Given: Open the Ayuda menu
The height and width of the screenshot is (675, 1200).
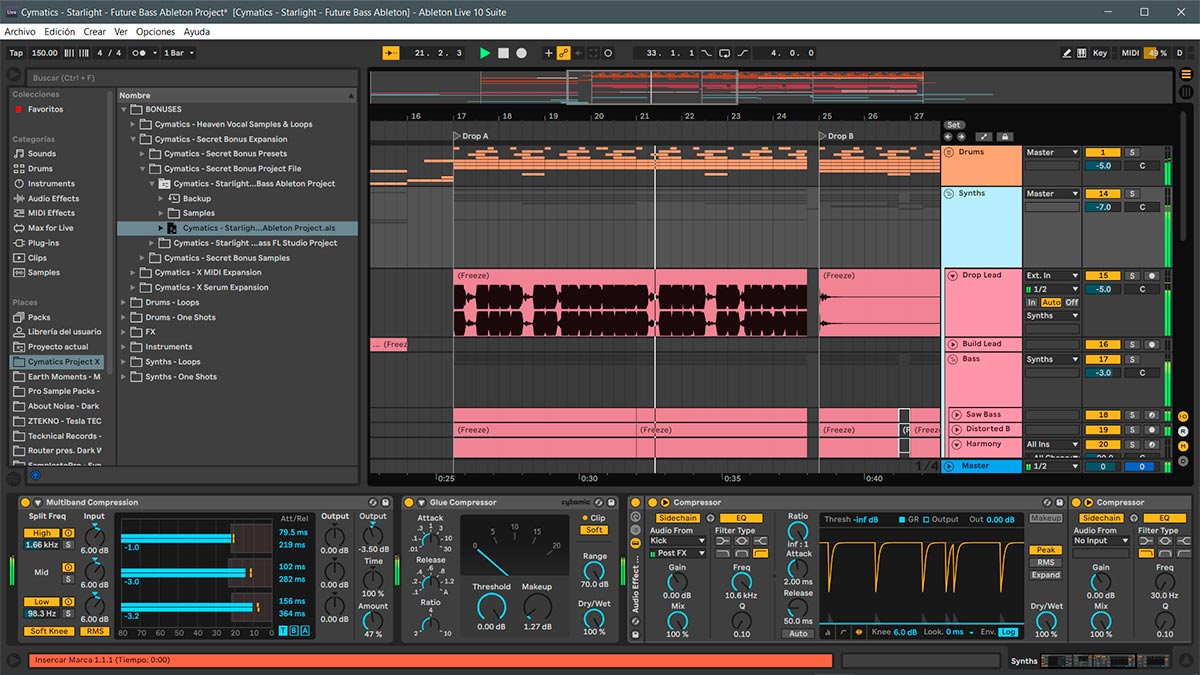Looking at the screenshot, I should [197, 32].
